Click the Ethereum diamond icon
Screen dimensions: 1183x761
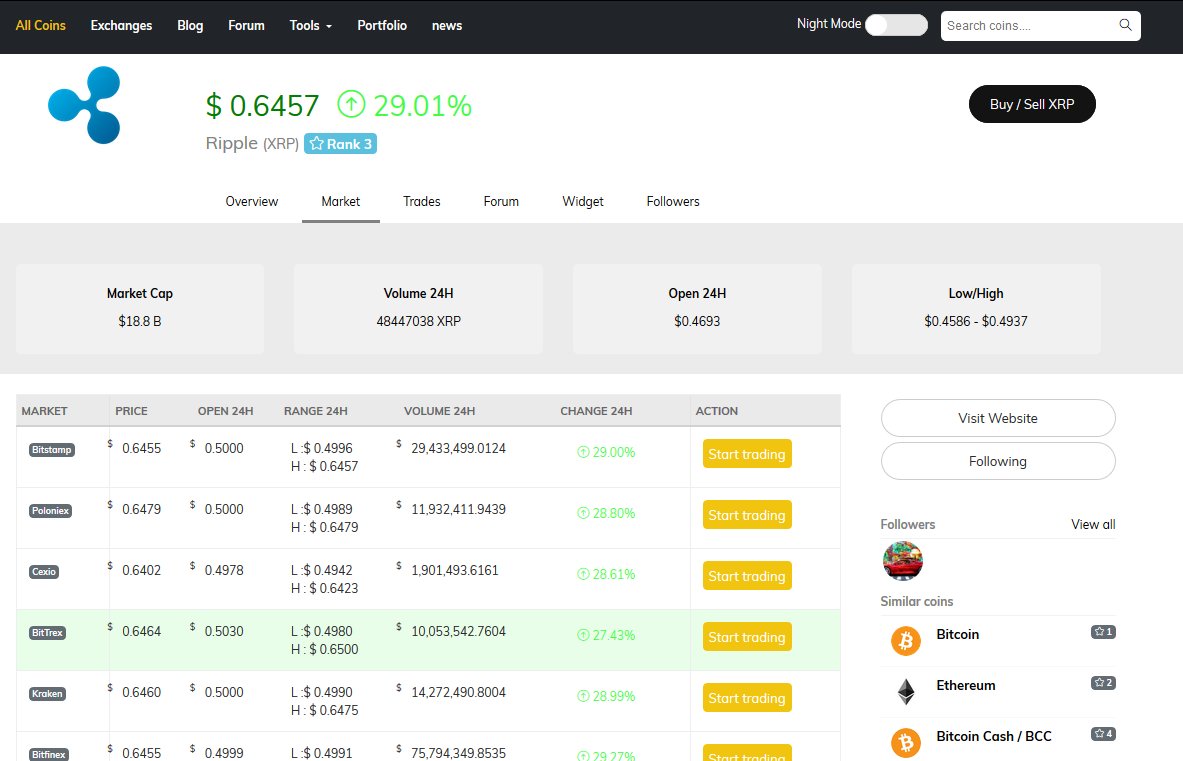coord(905,692)
